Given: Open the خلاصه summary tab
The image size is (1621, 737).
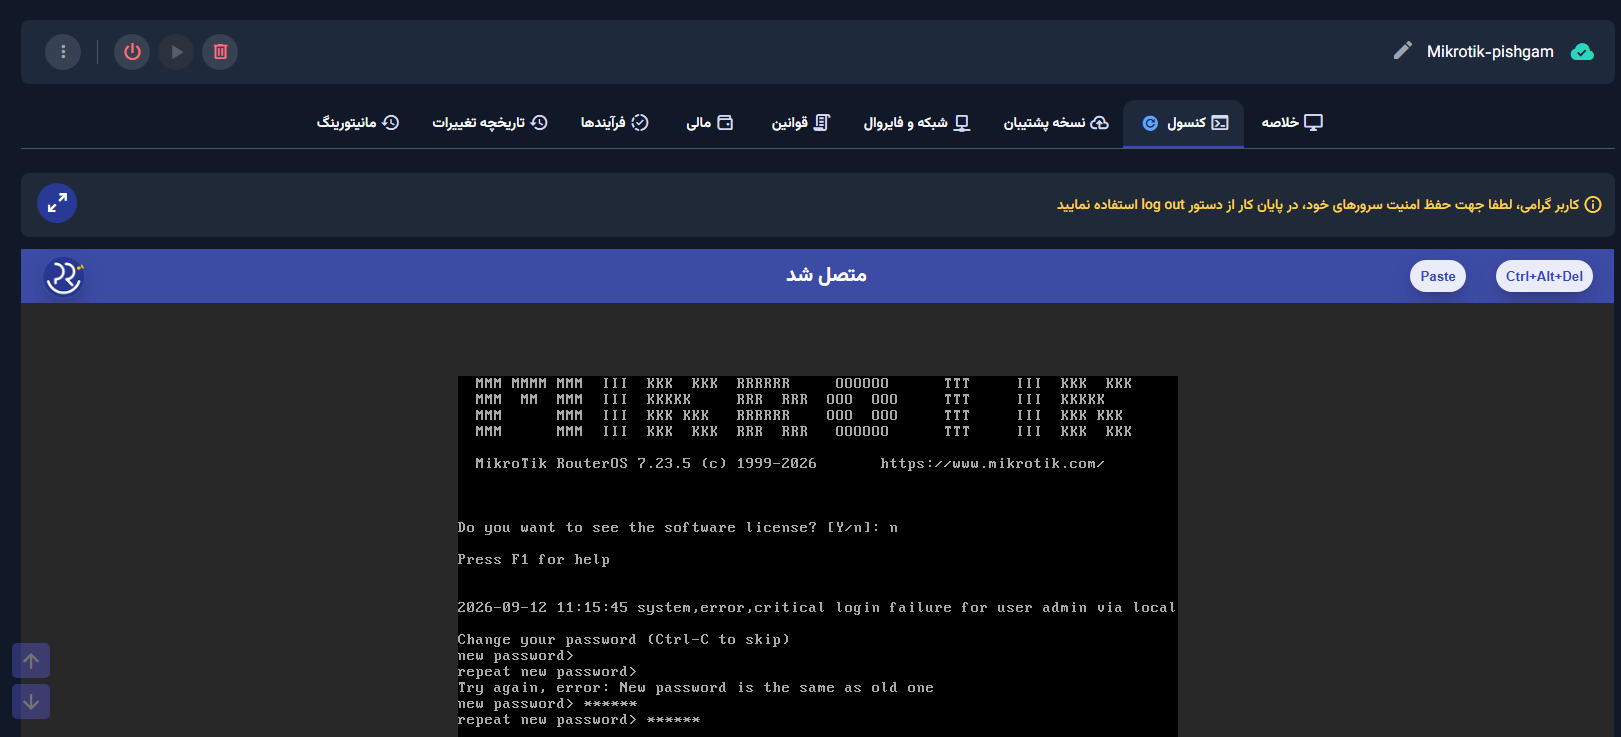Looking at the screenshot, I should point(1292,122).
